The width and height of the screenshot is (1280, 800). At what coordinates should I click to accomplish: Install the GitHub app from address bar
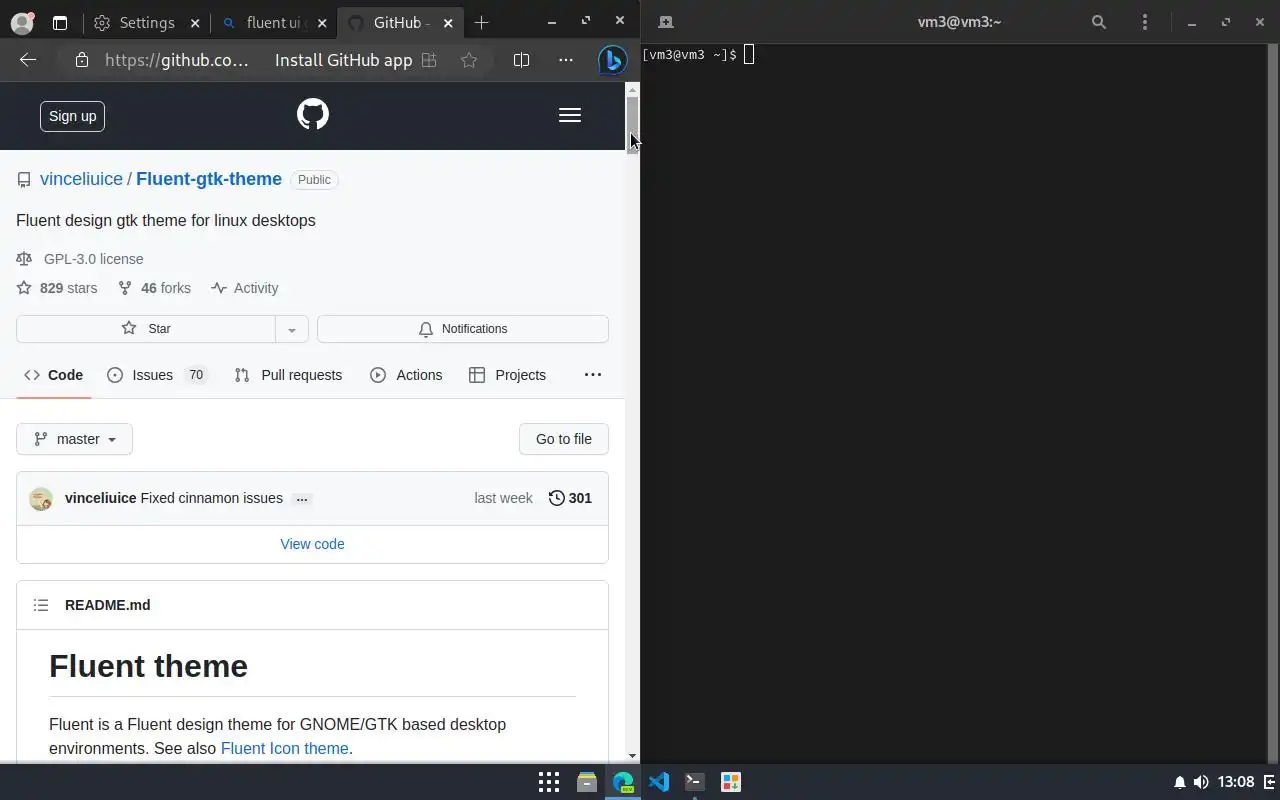click(x=356, y=60)
